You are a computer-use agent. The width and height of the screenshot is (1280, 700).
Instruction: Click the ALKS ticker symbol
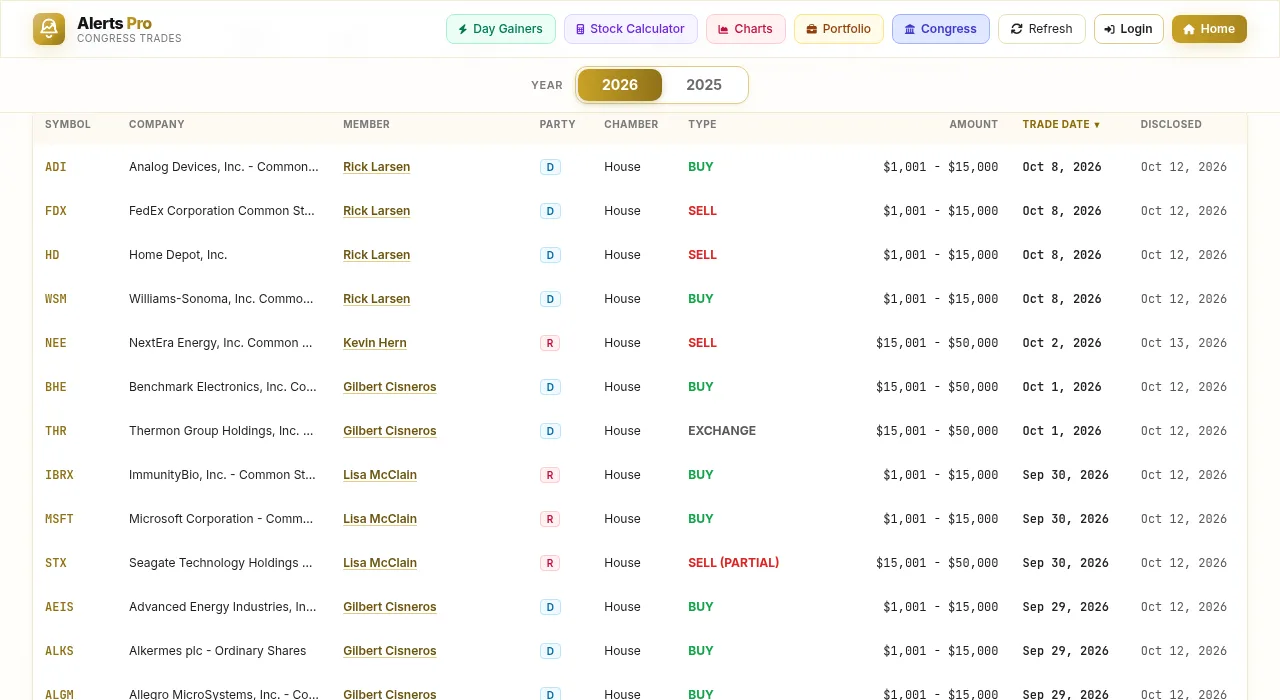click(59, 651)
